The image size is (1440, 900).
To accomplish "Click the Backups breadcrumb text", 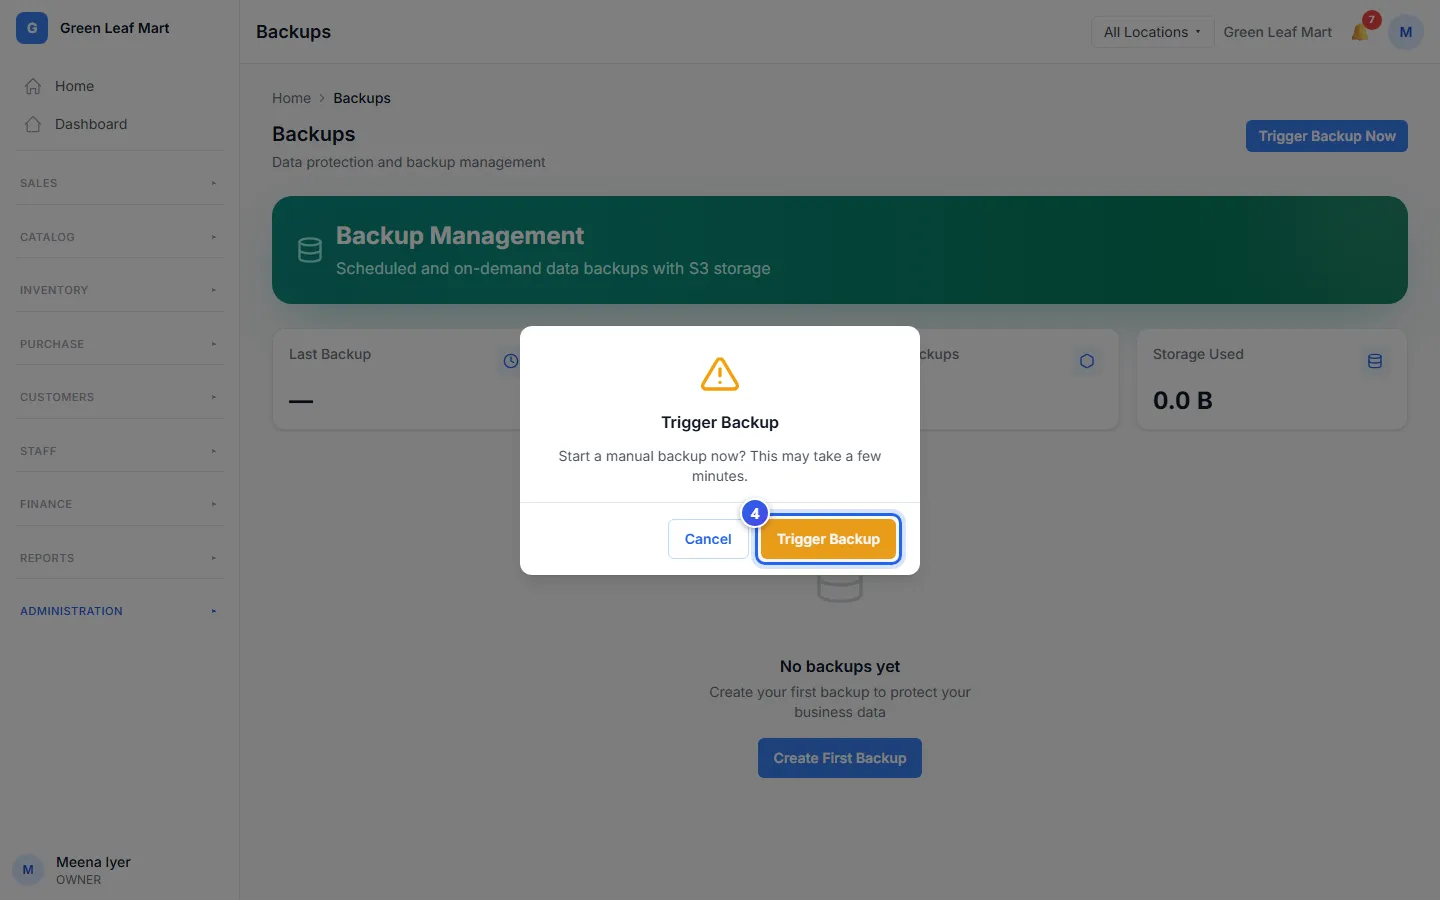I will point(362,98).
